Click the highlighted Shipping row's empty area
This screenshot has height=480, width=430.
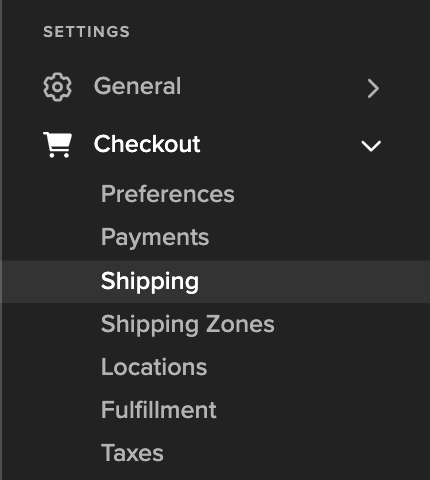(x=313, y=282)
